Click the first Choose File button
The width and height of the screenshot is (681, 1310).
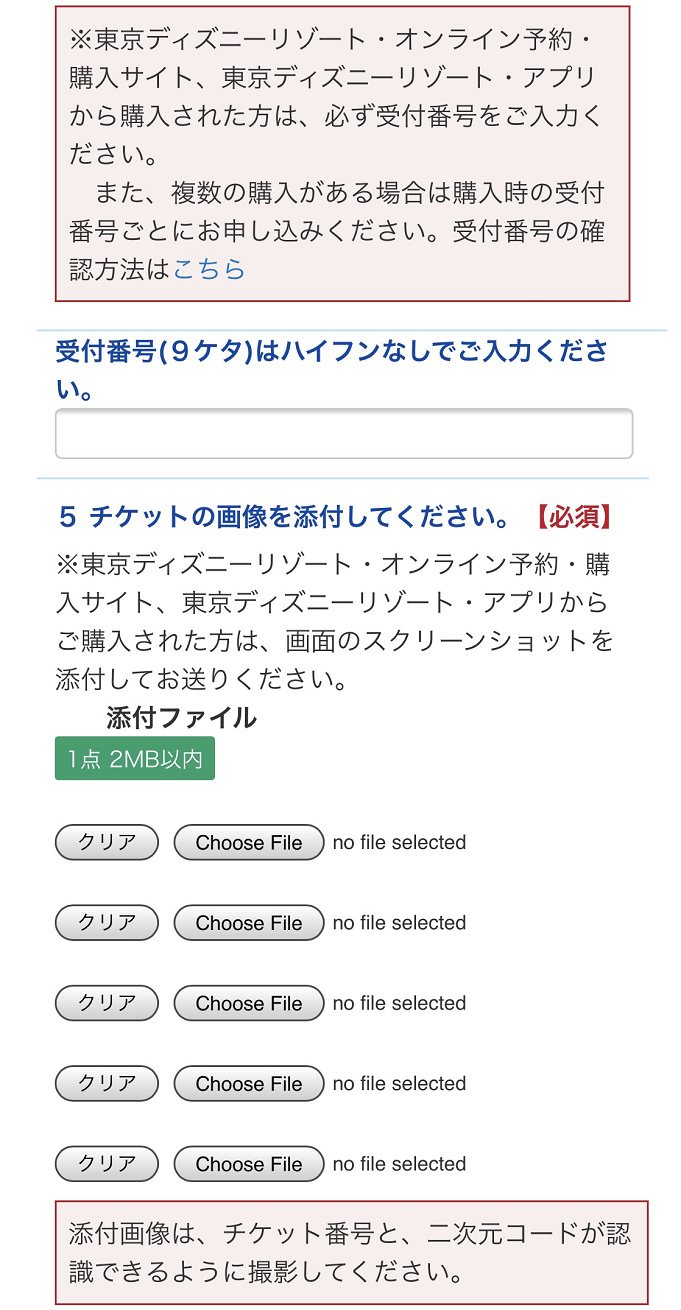(x=248, y=843)
